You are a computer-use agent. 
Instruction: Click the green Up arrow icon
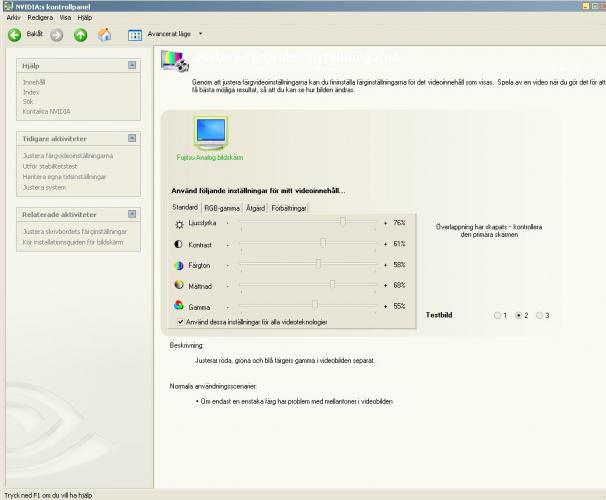[x=80, y=35]
